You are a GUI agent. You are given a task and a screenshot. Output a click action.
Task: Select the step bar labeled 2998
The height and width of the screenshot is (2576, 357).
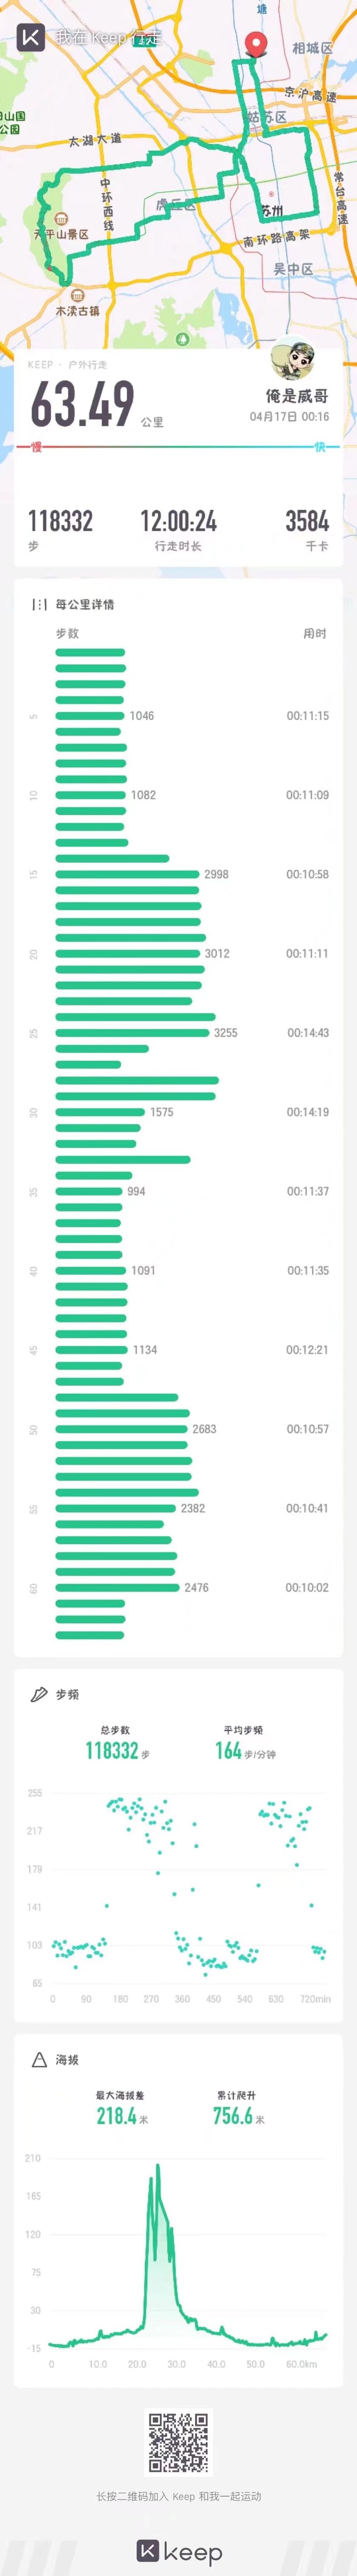127,874
